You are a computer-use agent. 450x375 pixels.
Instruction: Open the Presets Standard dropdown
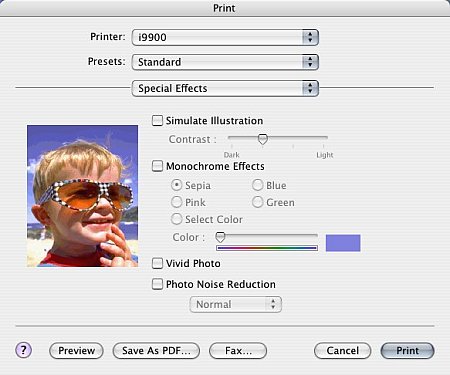(x=225, y=62)
